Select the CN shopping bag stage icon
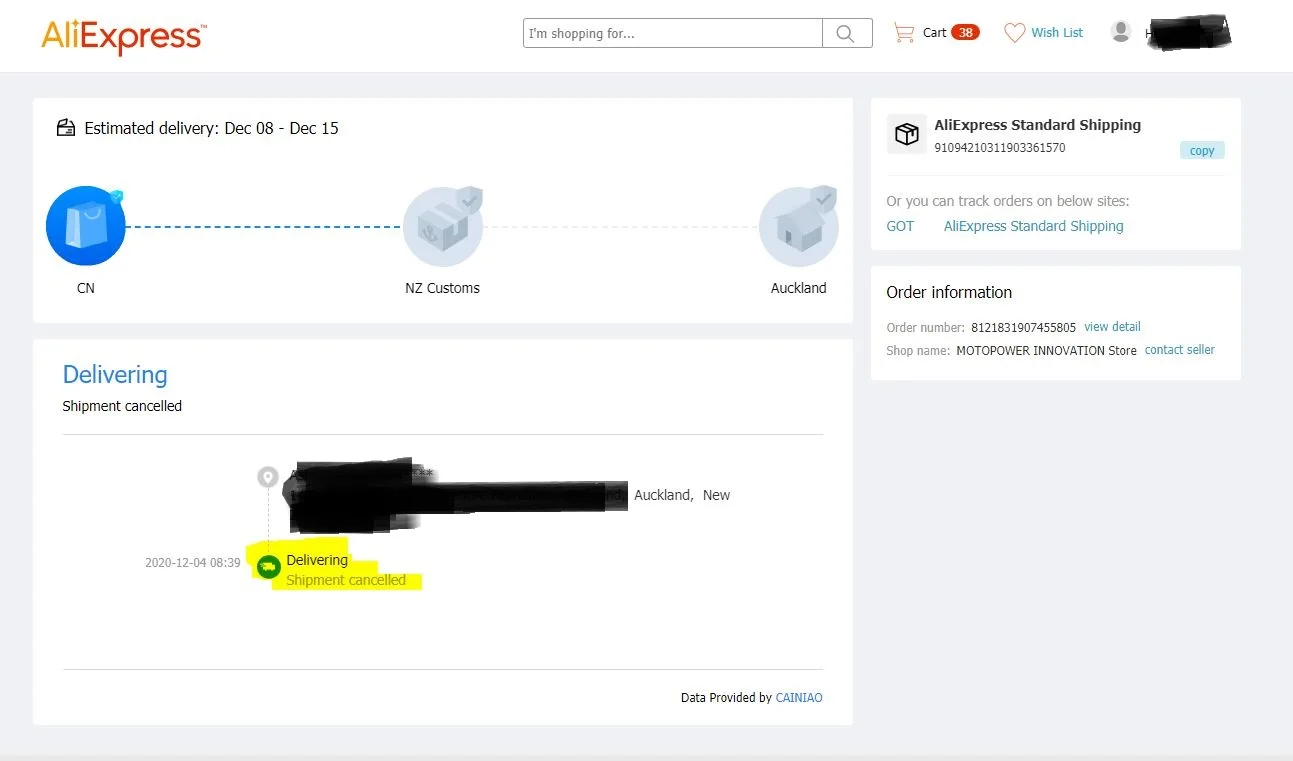1293x761 pixels. (x=86, y=226)
